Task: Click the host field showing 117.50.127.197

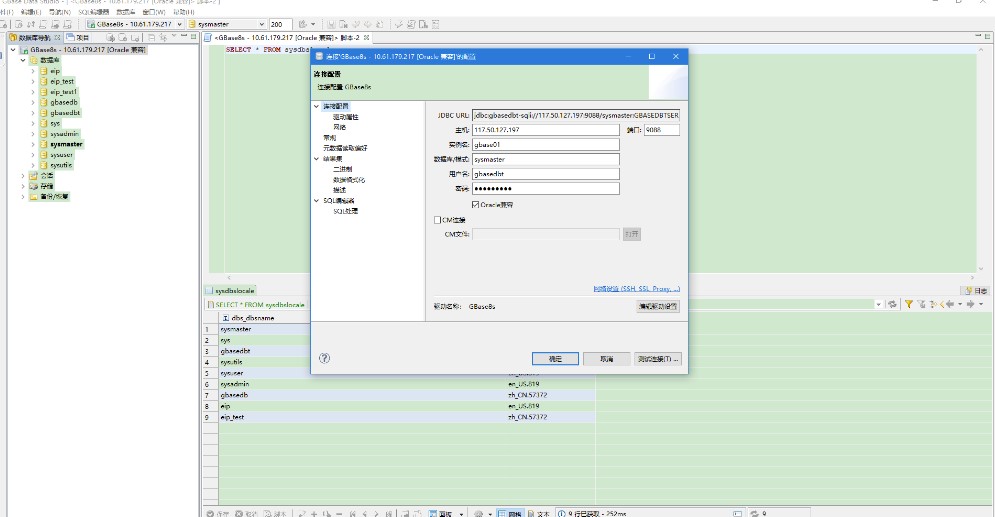Action: [x=546, y=129]
